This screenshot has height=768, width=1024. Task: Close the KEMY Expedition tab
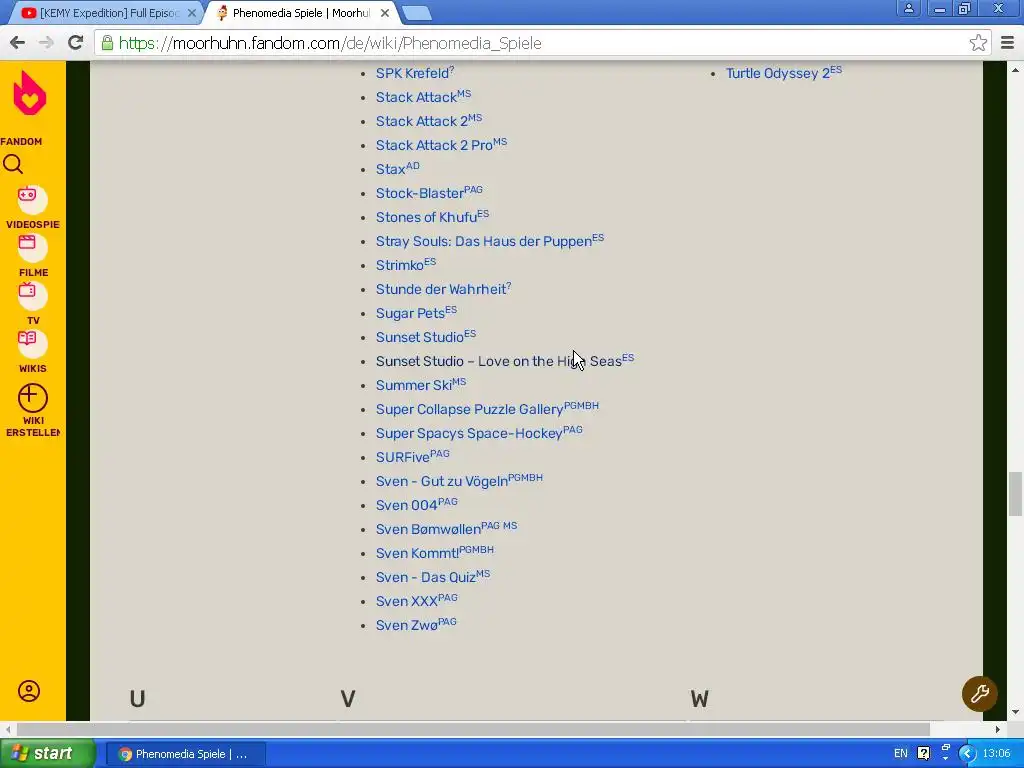191,13
